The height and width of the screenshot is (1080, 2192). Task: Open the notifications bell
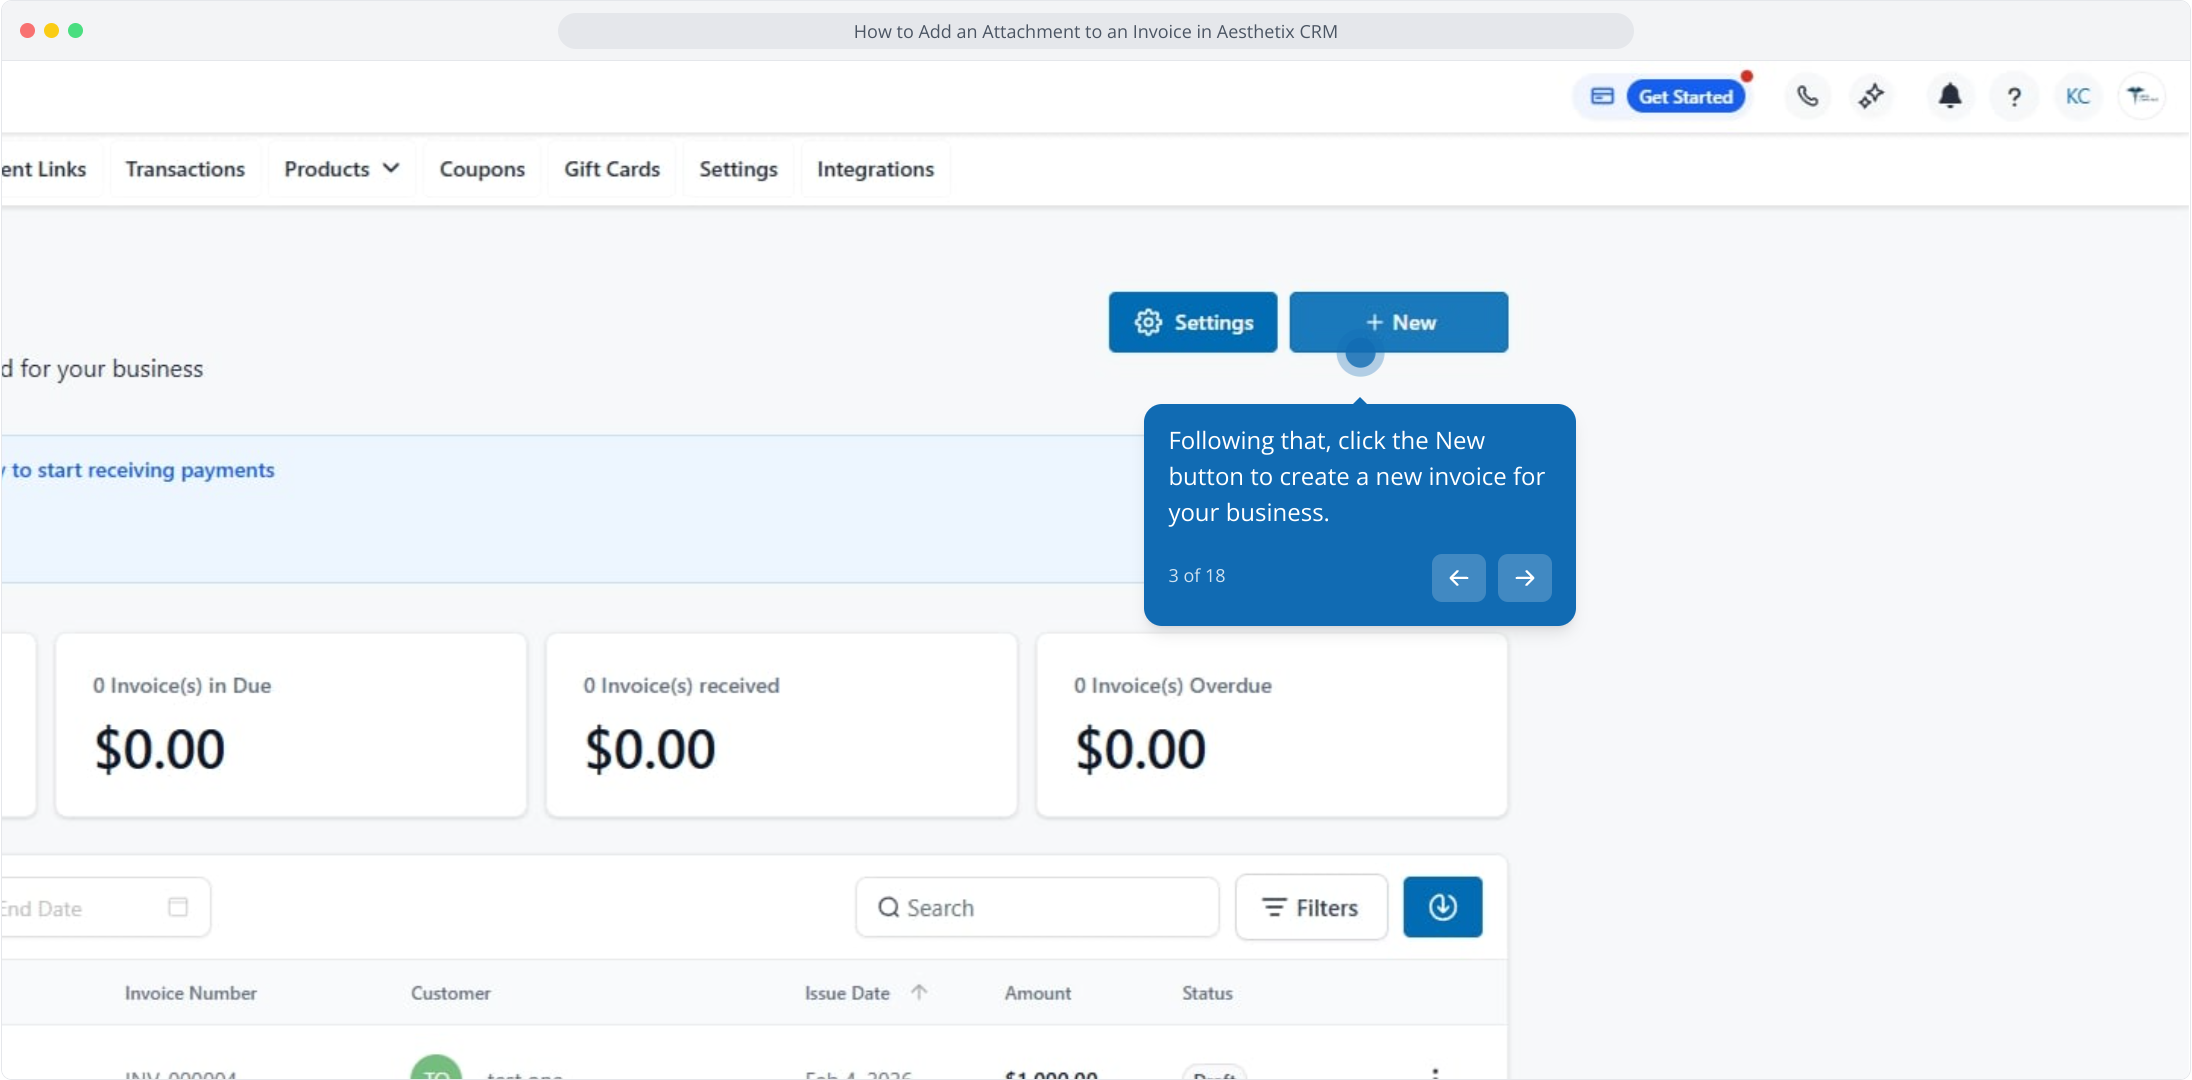pyautogui.click(x=1949, y=97)
